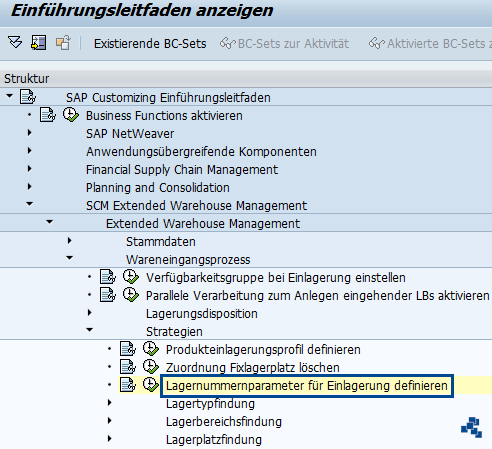
Task: Select Business Functions aktivieren entry
Action: click(164, 116)
